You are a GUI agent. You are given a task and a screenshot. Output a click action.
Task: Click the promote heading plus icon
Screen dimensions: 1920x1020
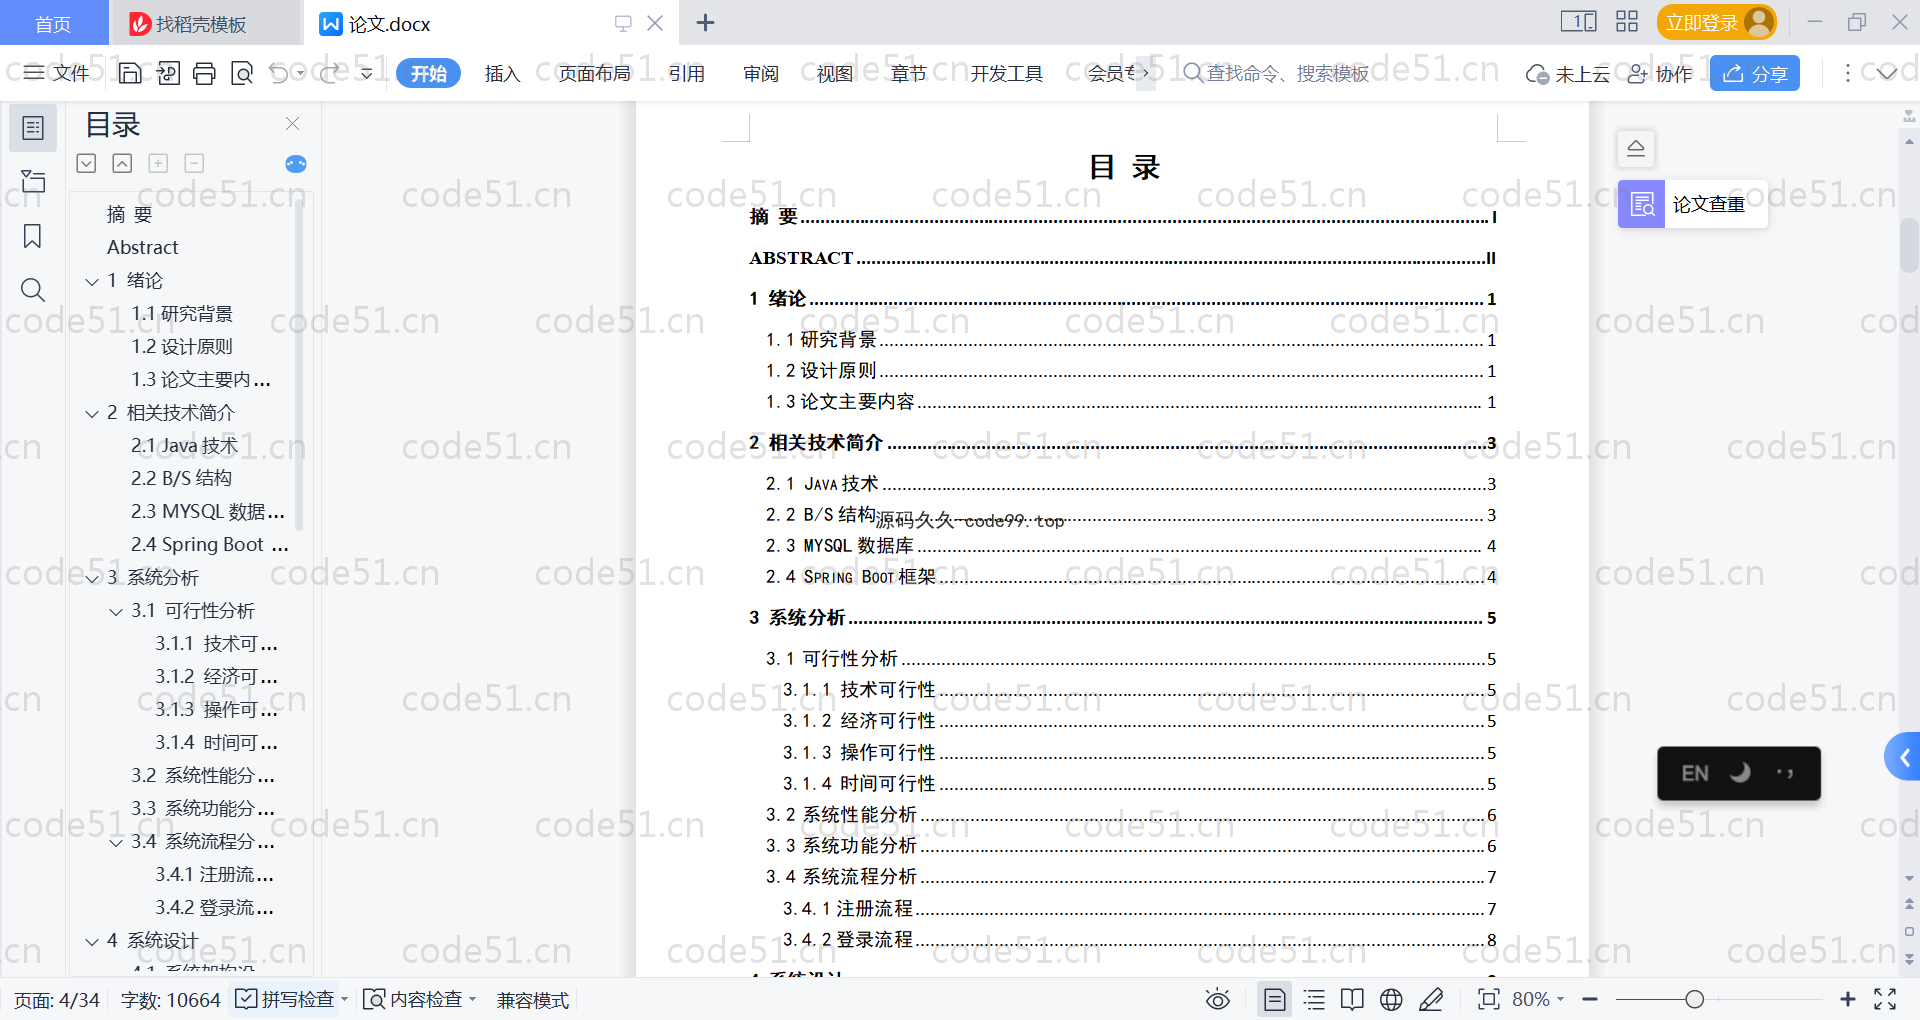click(x=158, y=163)
